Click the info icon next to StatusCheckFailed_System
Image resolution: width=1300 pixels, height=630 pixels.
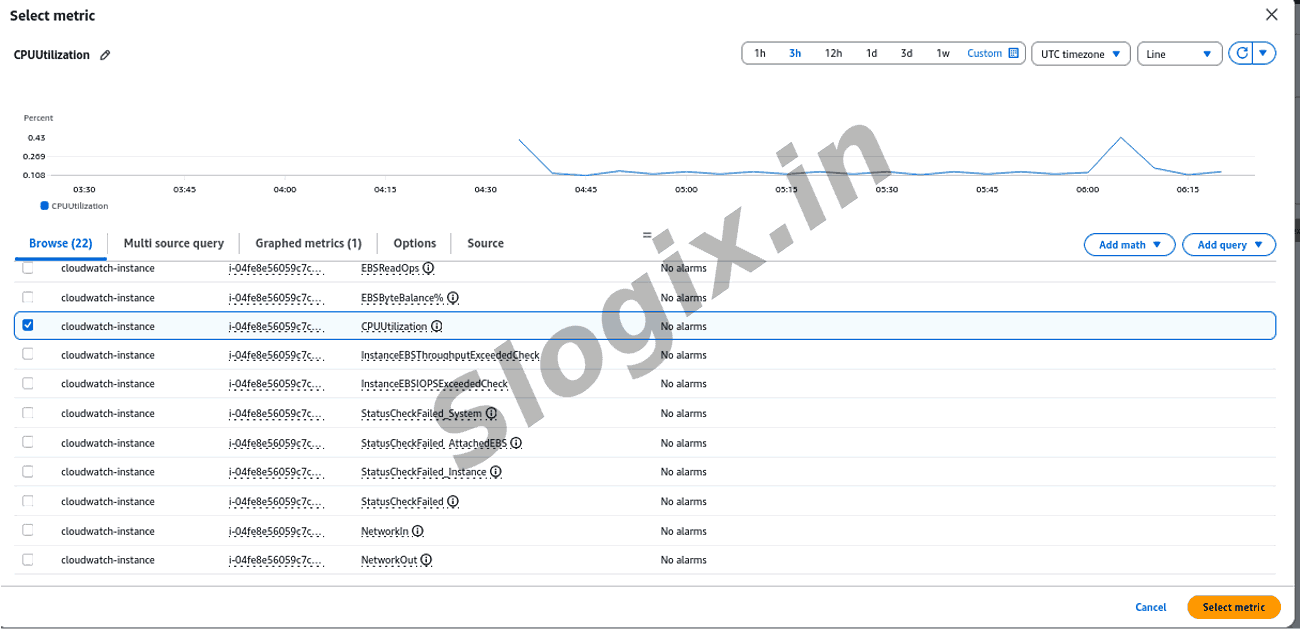click(491, 414)
